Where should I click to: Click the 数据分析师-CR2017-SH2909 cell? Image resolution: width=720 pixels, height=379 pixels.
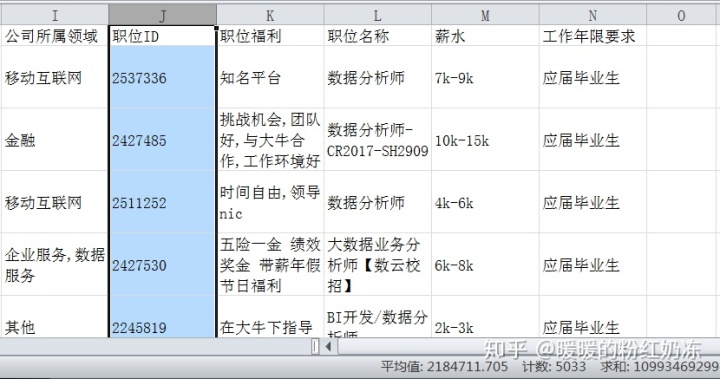377,140
